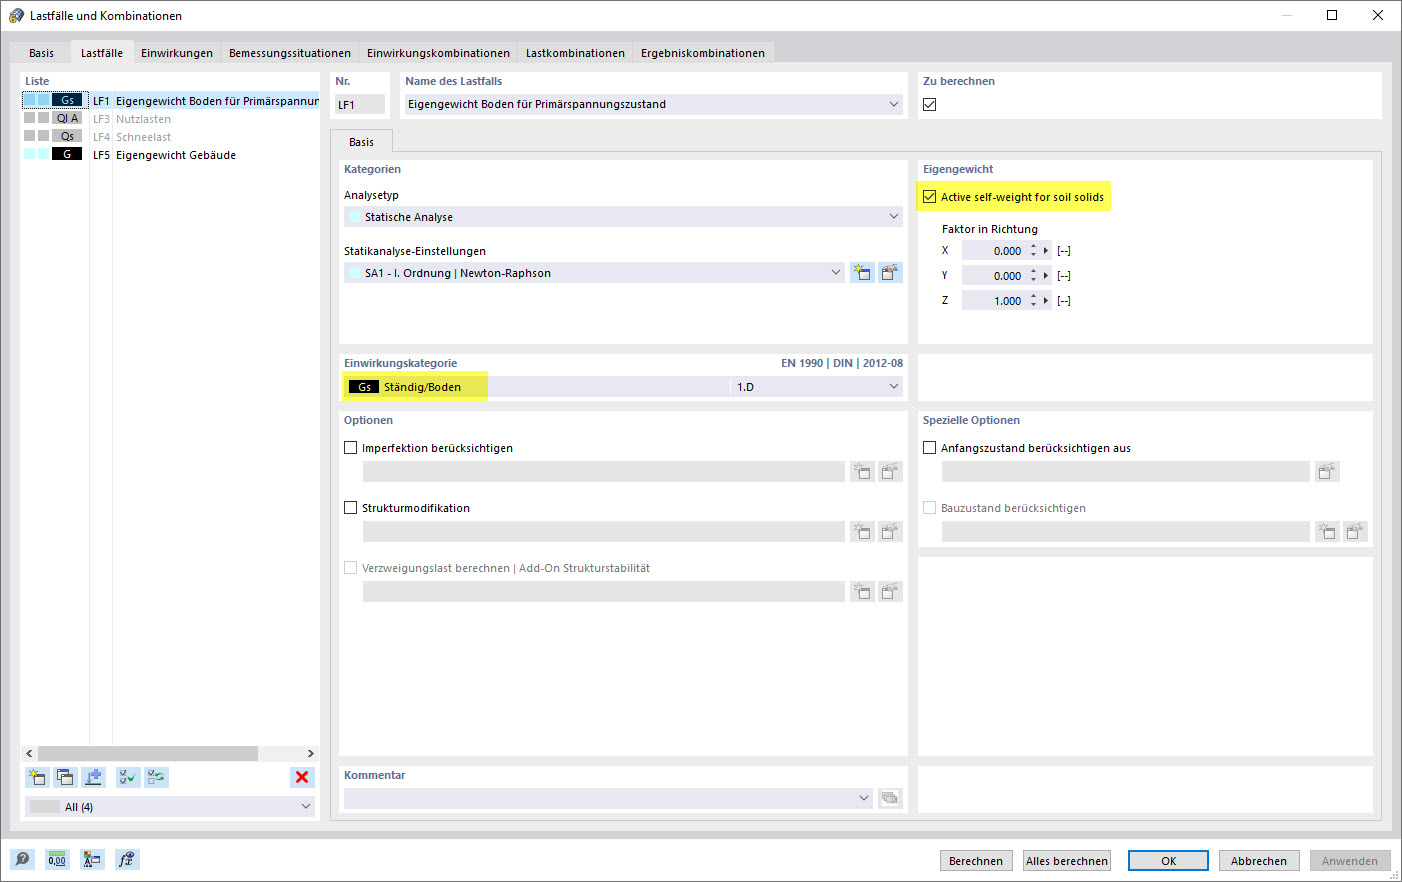Create new static analysis settings icon
This screenshot has height=882, width=1402.
[862, 272]
